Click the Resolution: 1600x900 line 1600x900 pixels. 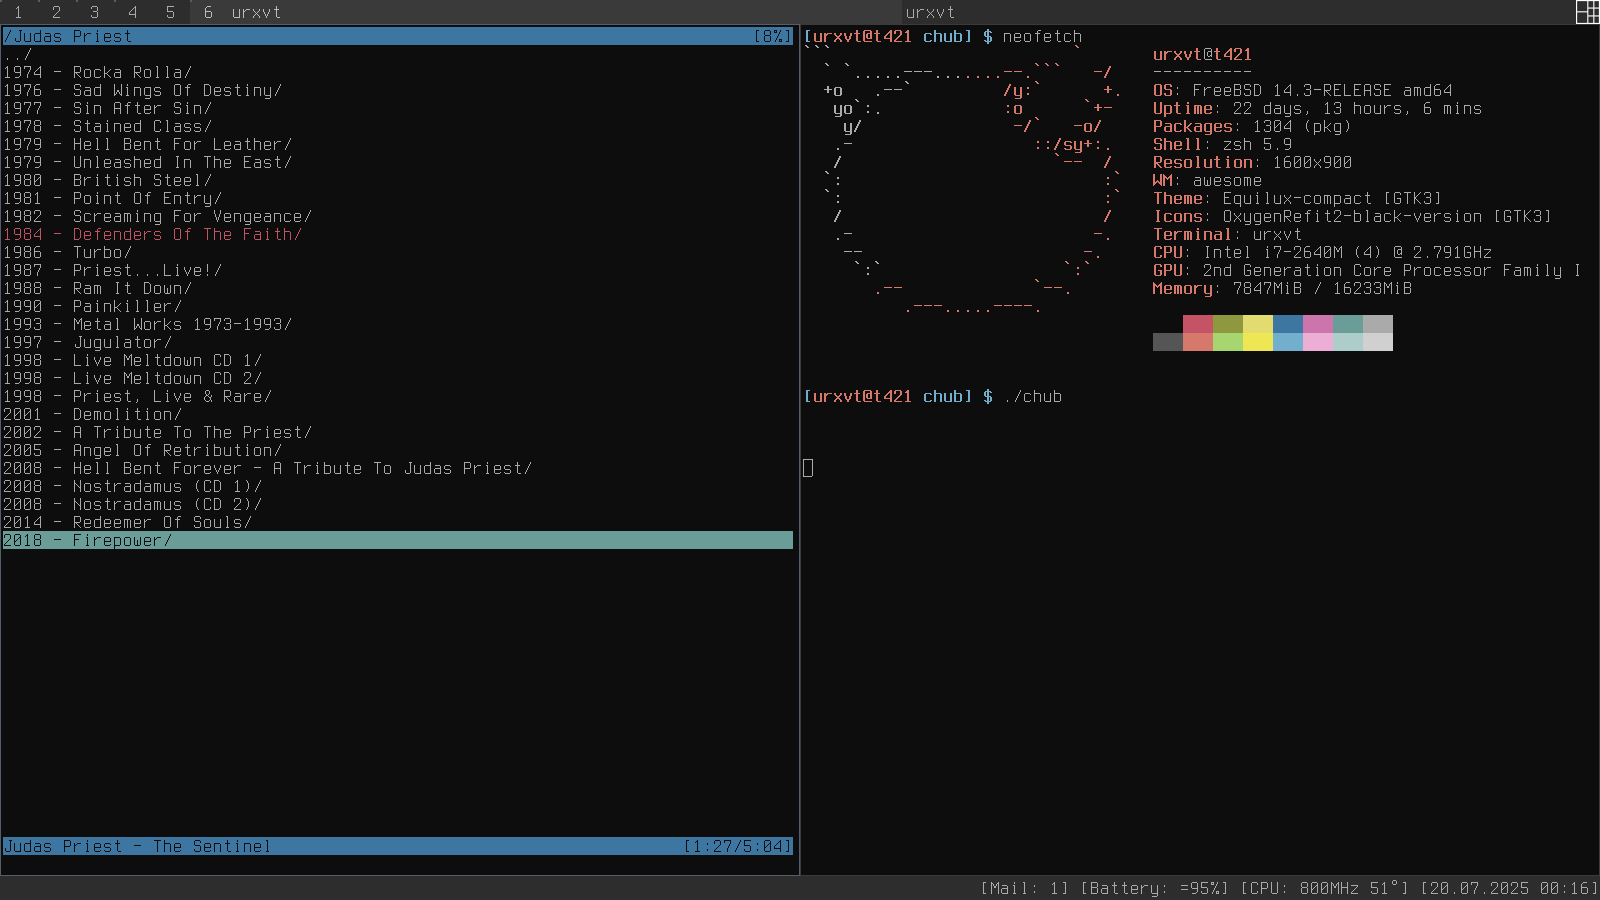point(1252,162)
